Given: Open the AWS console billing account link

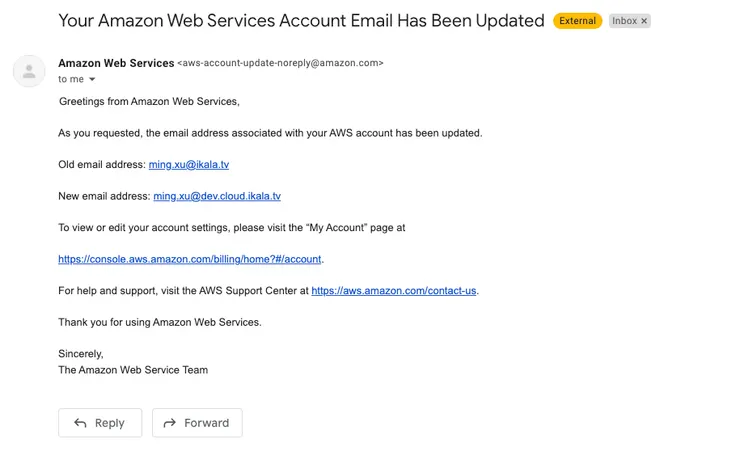Looking at the screenshot, I should (x=190, y=259).
